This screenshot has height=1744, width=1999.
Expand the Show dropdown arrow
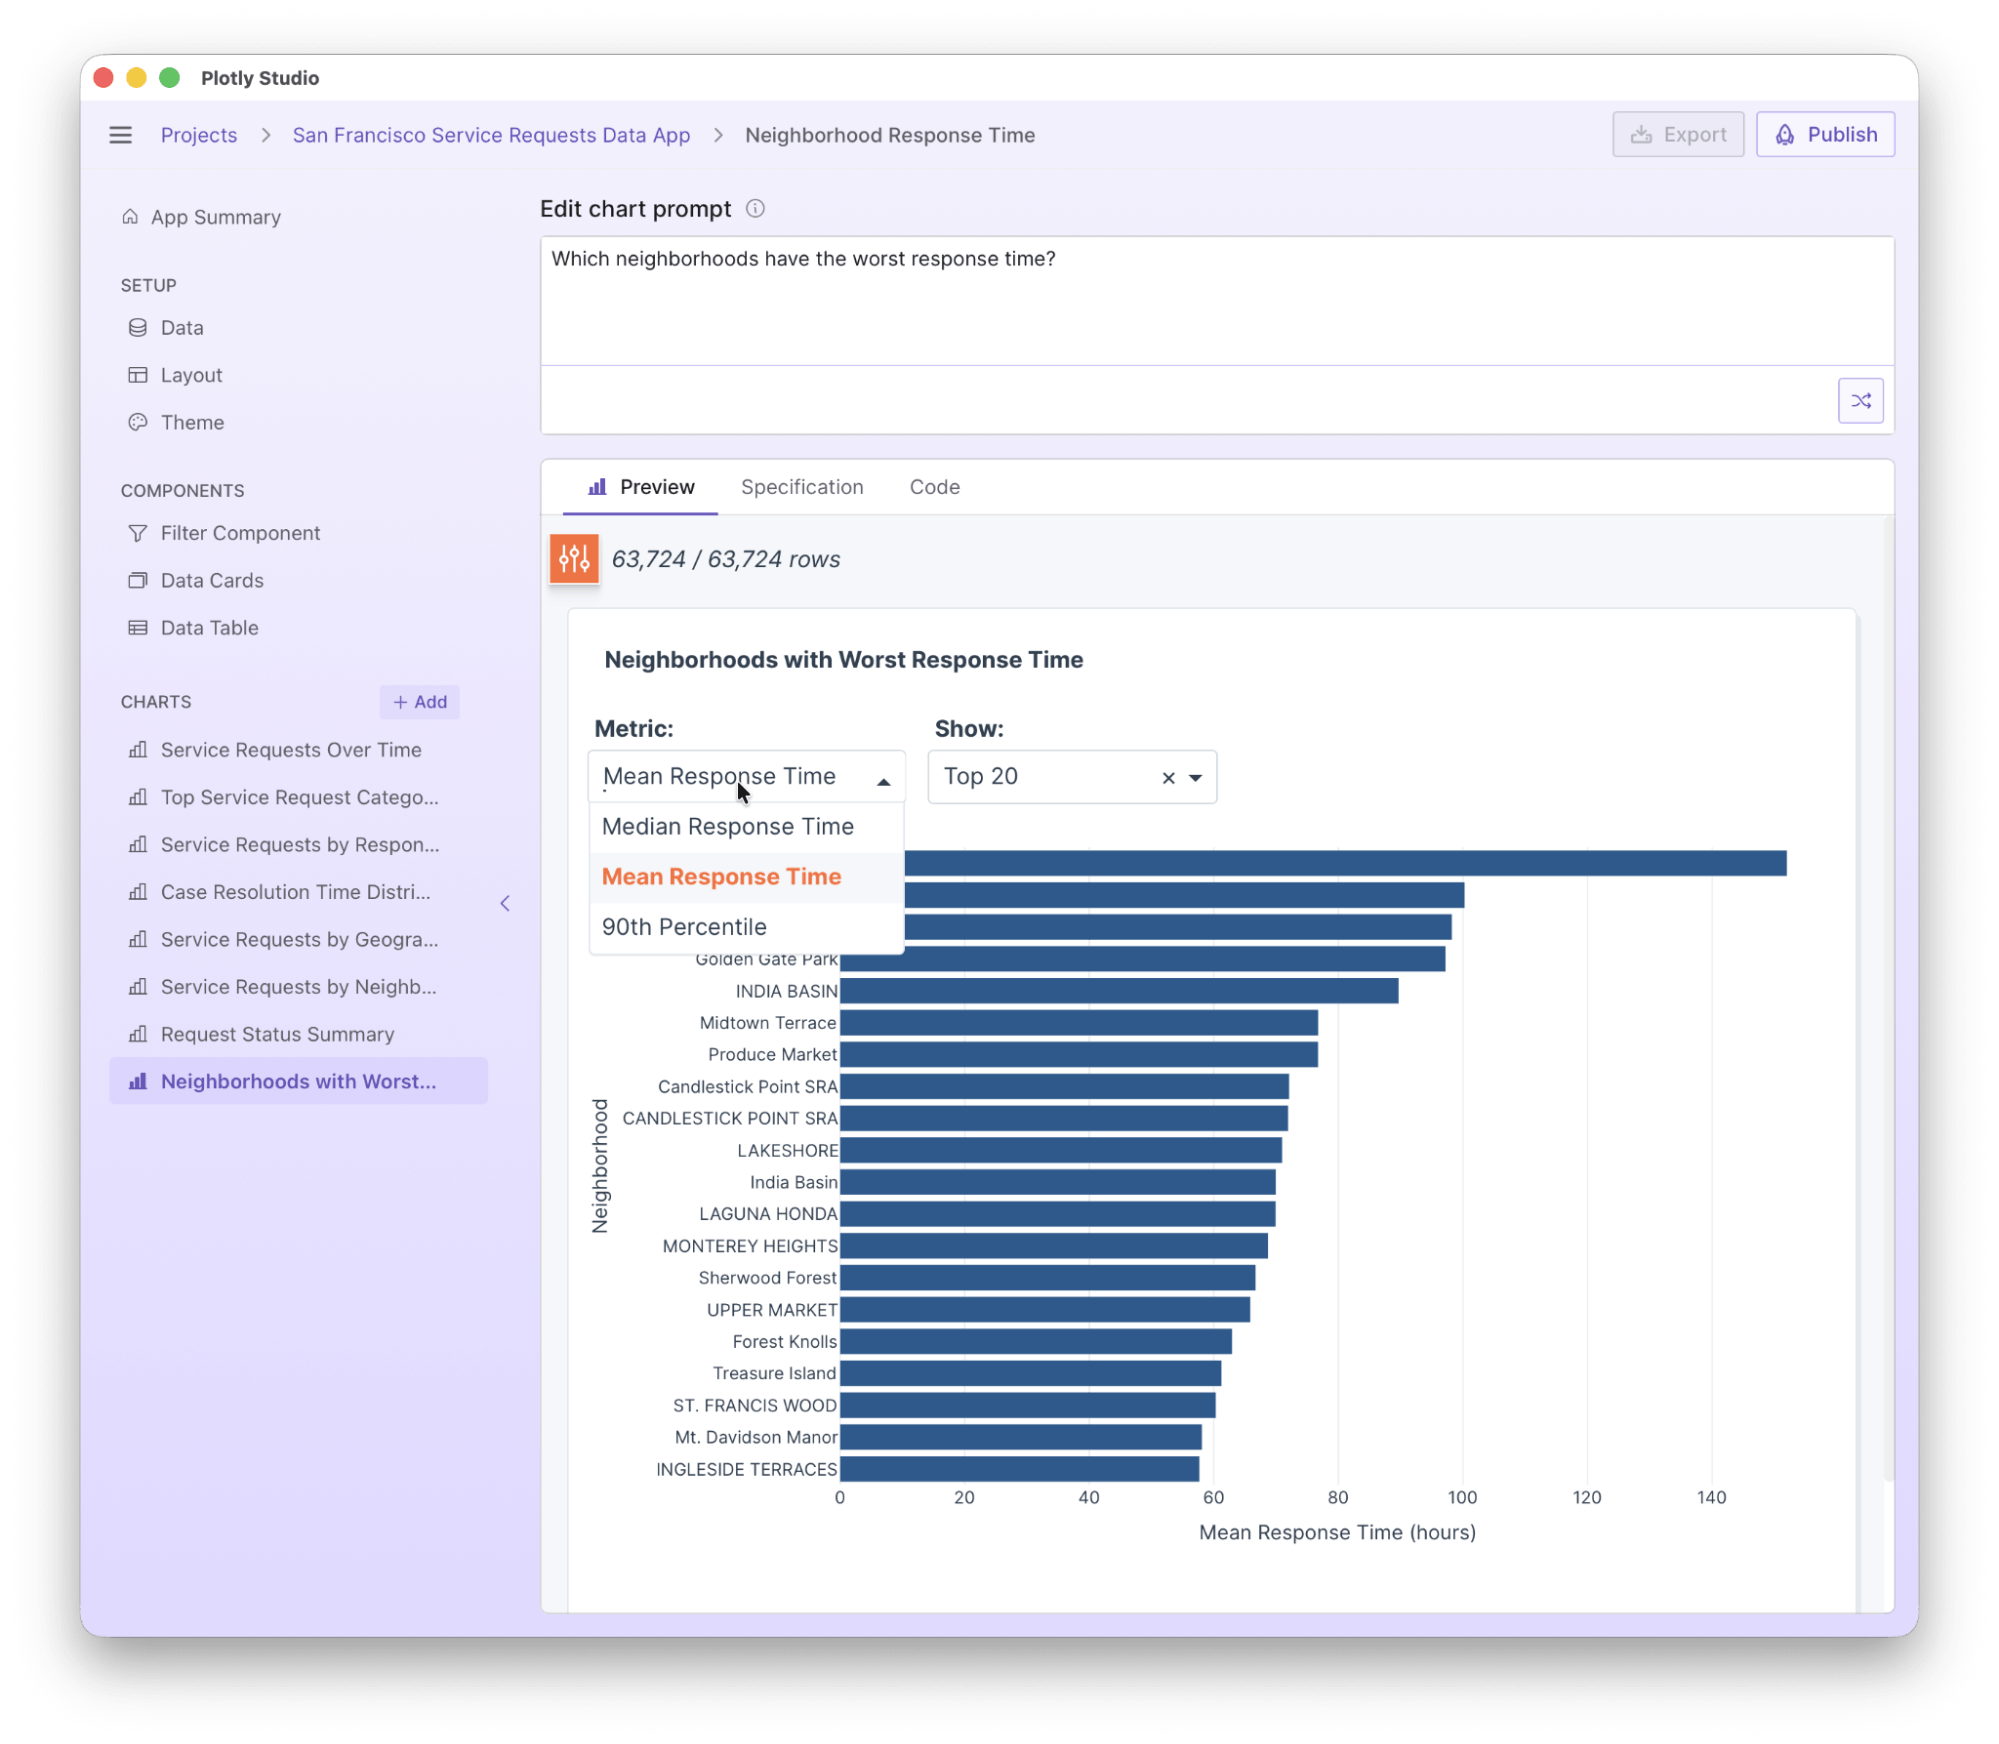tap(1196, 778)
